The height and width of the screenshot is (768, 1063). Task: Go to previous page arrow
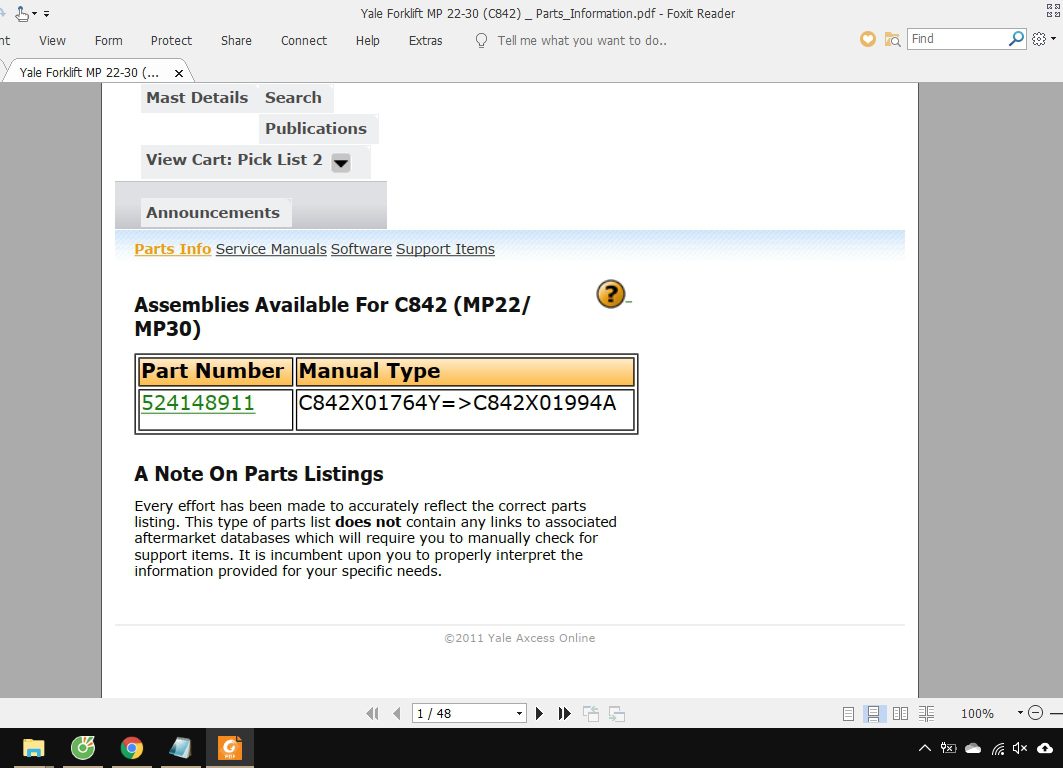[x=397, y=713]
